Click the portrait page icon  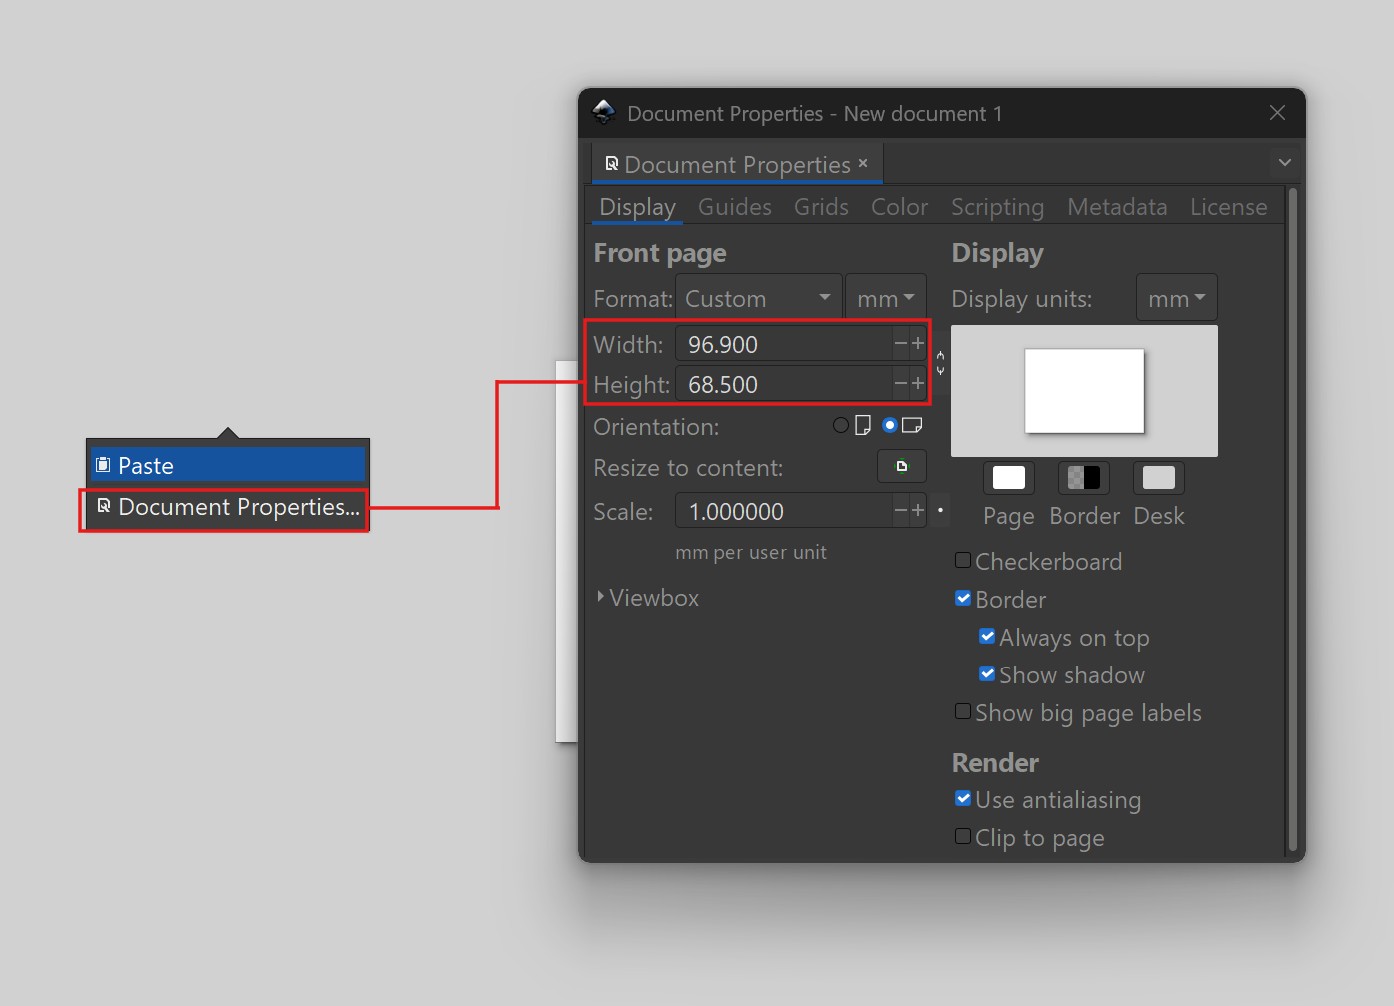pyautogui.click(x=863, y=425)
